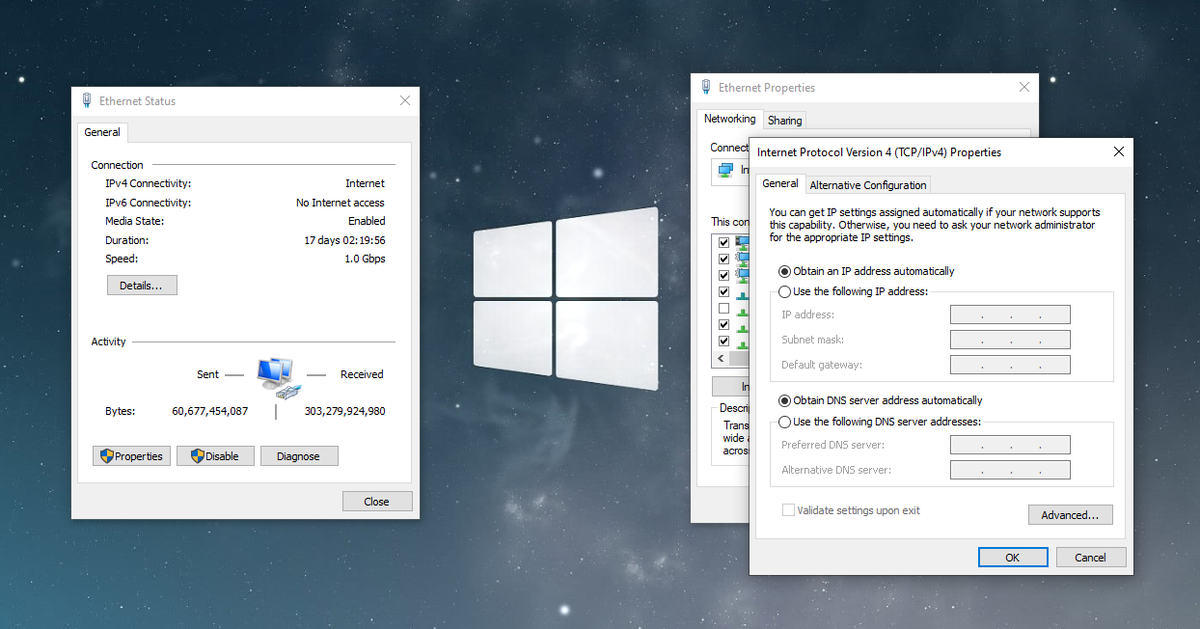Select Obtain DNS server address automatically
Screen dimensions: 1200x629
(x=785, y=400)
